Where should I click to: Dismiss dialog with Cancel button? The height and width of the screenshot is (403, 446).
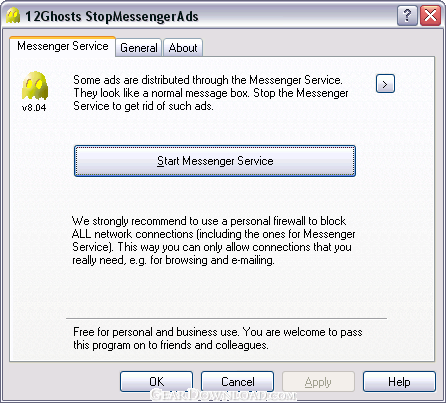238,382
